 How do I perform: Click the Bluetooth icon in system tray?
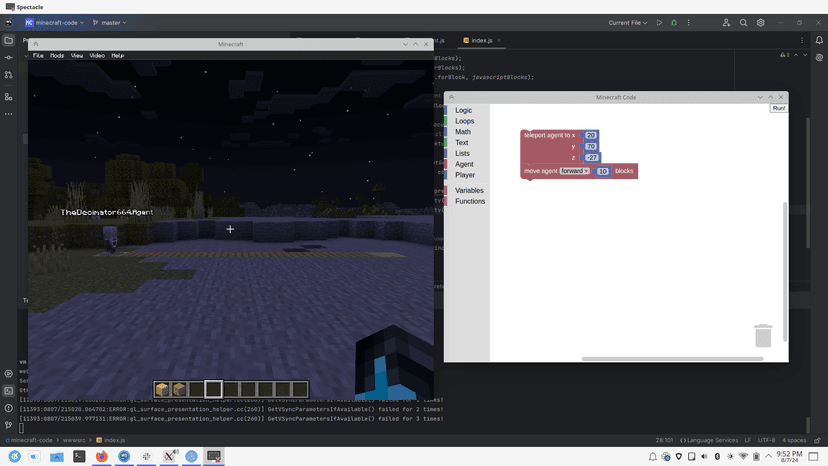[717, 456]
